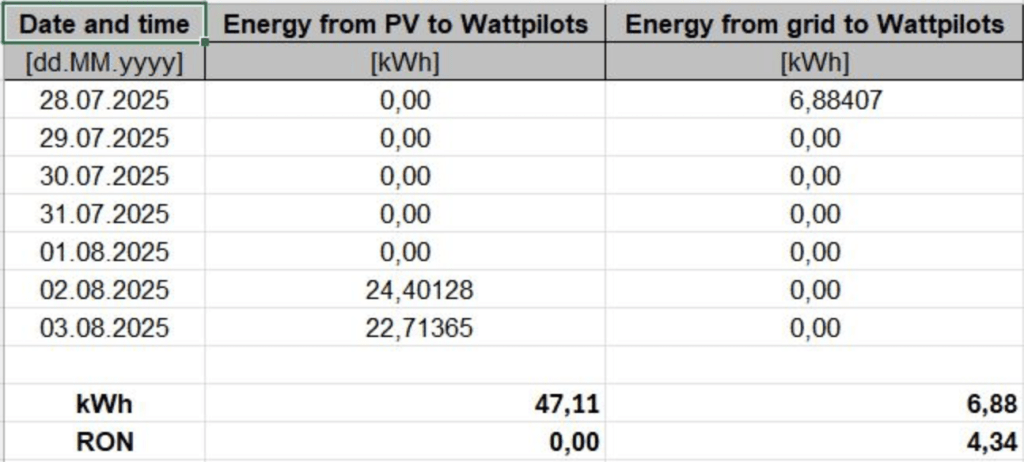Select the date cell 29.07.2025
The height and width of the screenshot is (462, 1024).
coord(104,138)
